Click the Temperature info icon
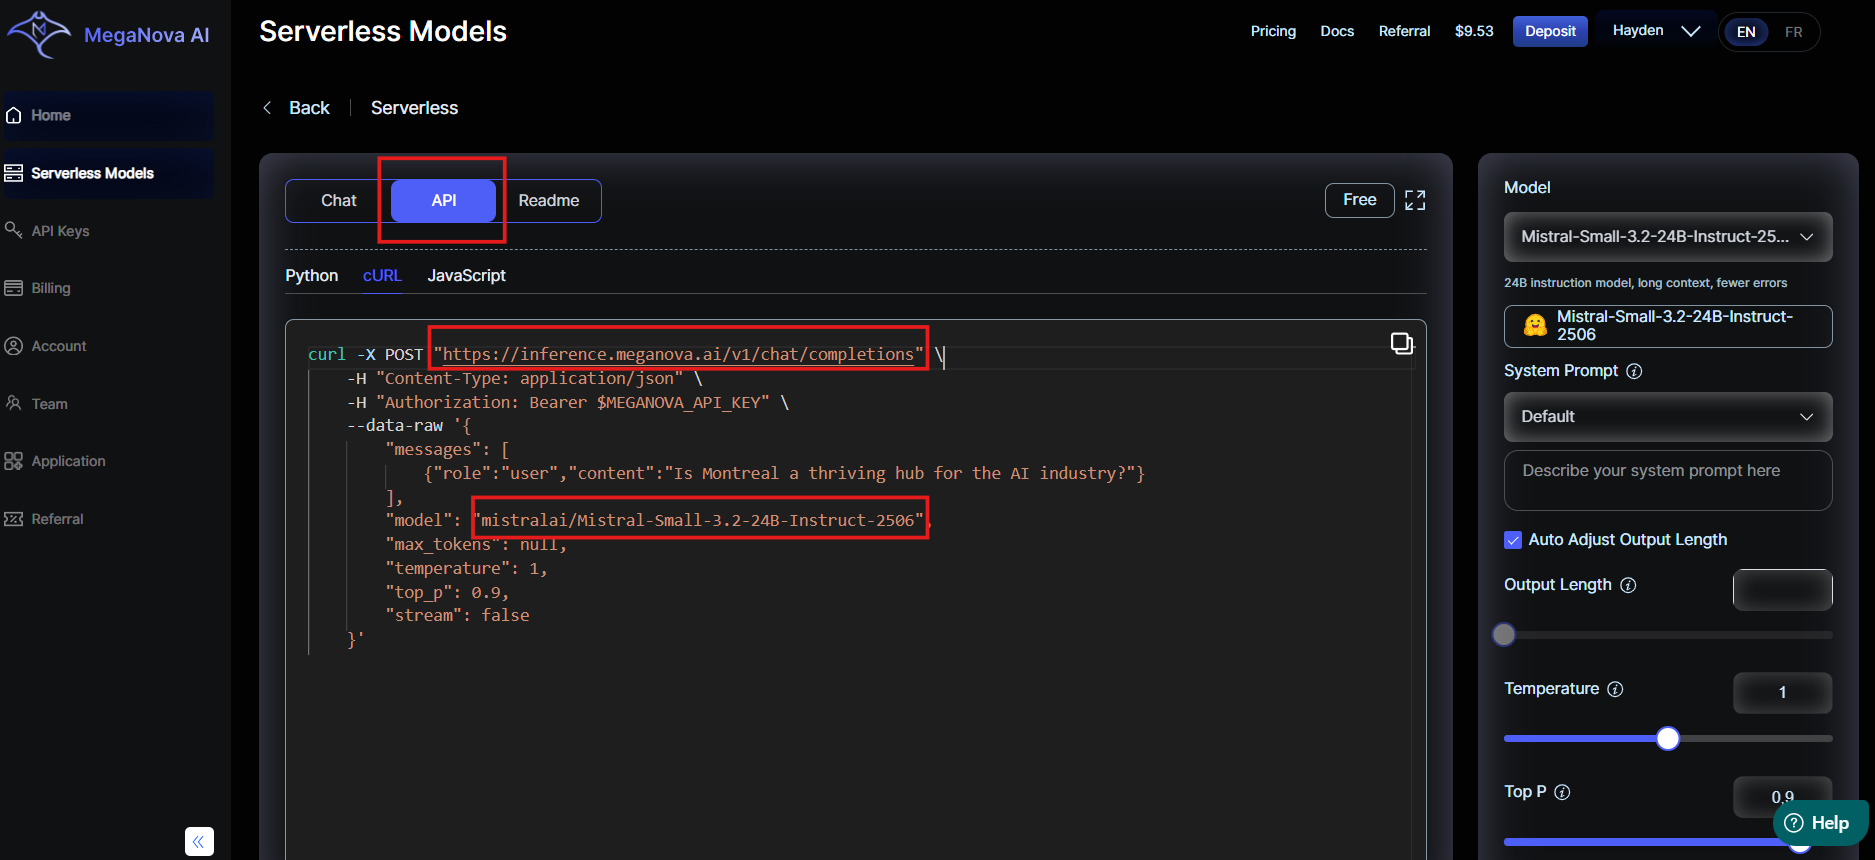The width and height of the screenshot is (1875, 860). coord(1615,689)
